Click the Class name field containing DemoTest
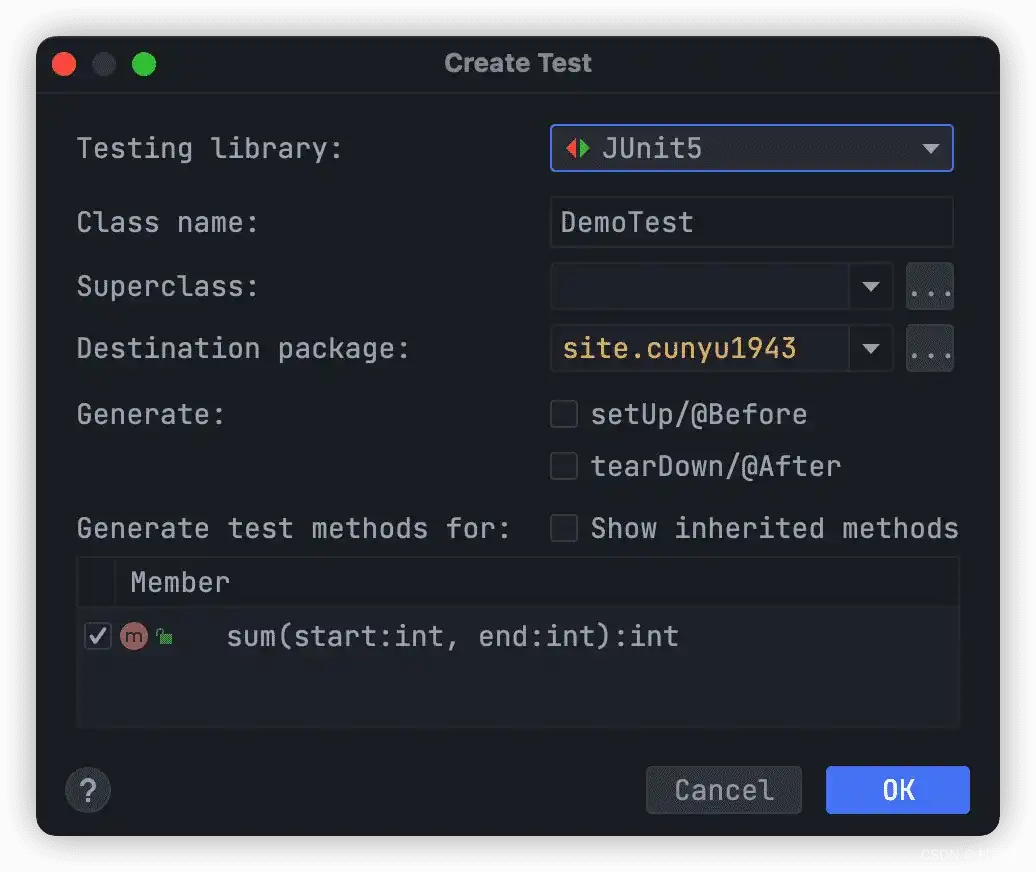The width and height of the screenshot is (1036, 872). click(x=750, y=222)
